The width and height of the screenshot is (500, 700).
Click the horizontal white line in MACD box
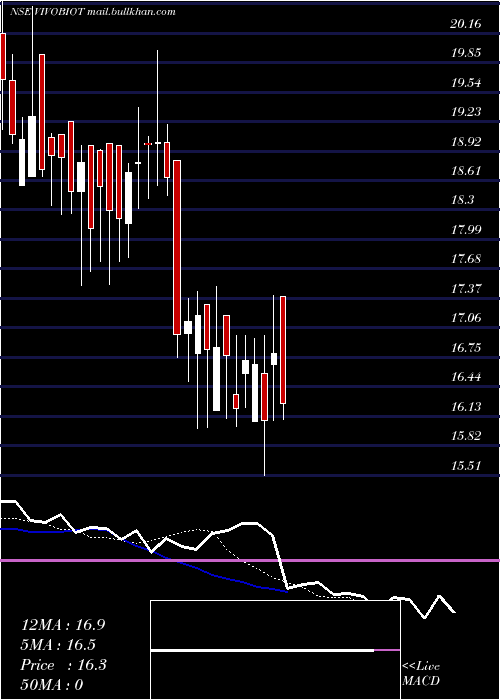(x=262, y=650)
